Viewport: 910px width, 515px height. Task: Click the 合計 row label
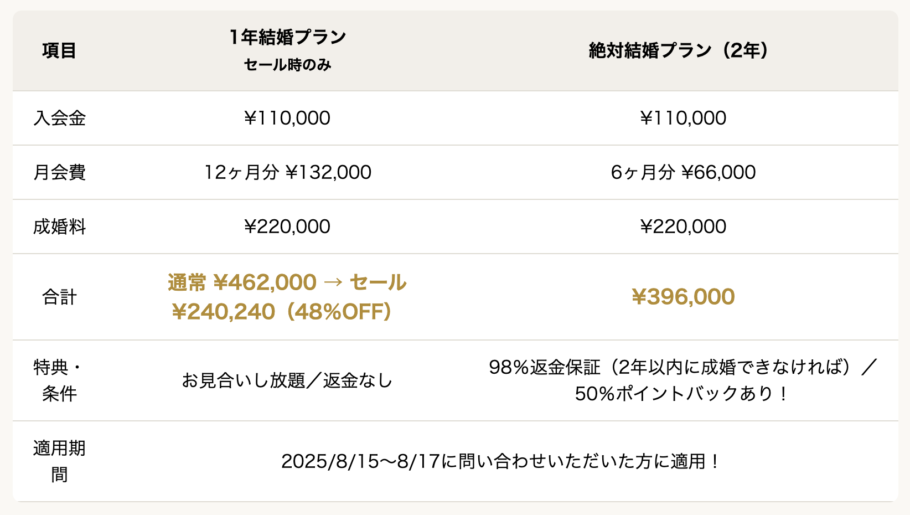(x=59, y=297)
